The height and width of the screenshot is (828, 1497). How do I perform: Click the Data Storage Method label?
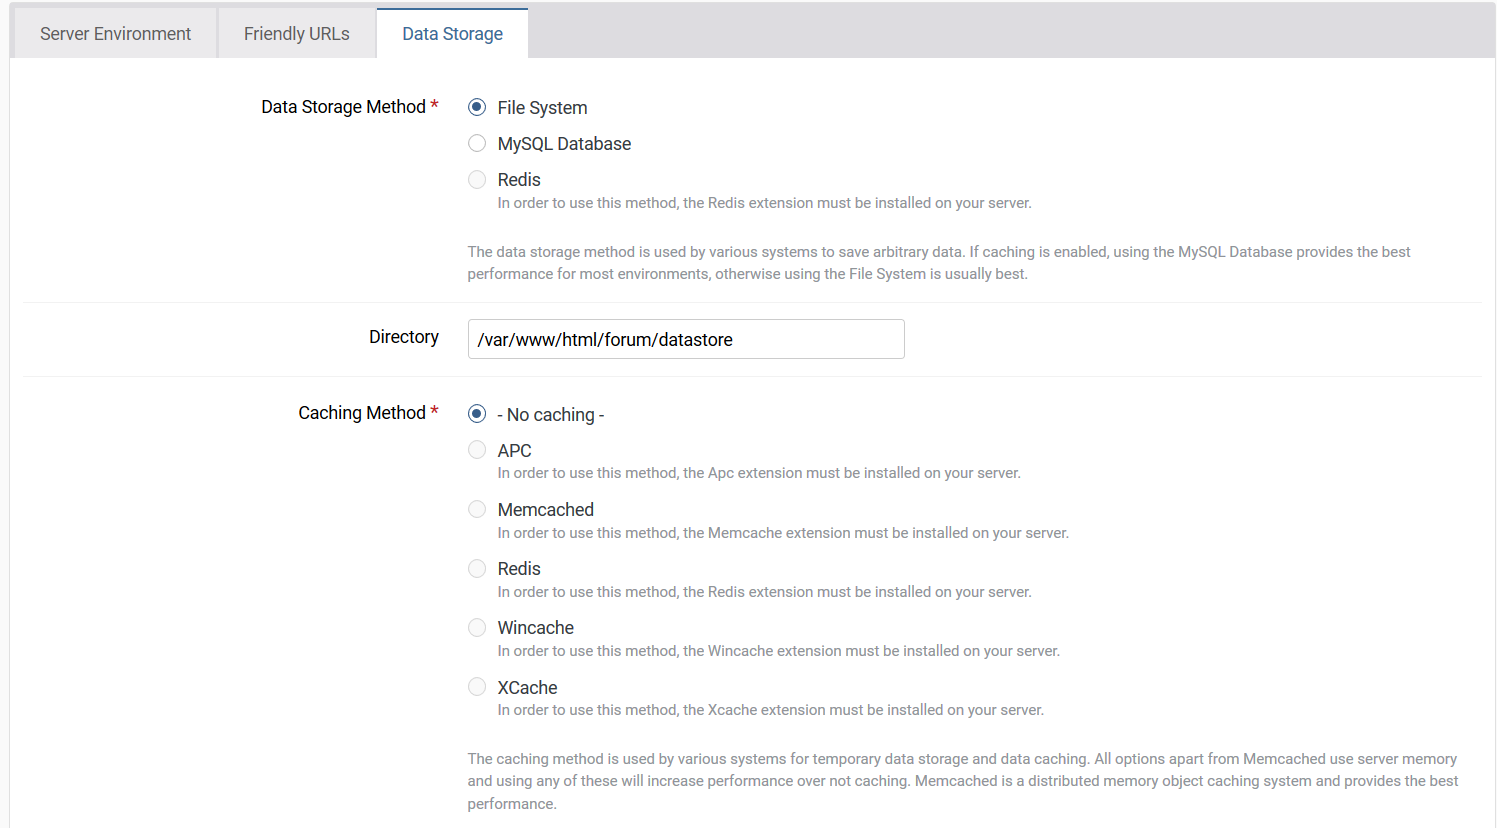point(350,107)
